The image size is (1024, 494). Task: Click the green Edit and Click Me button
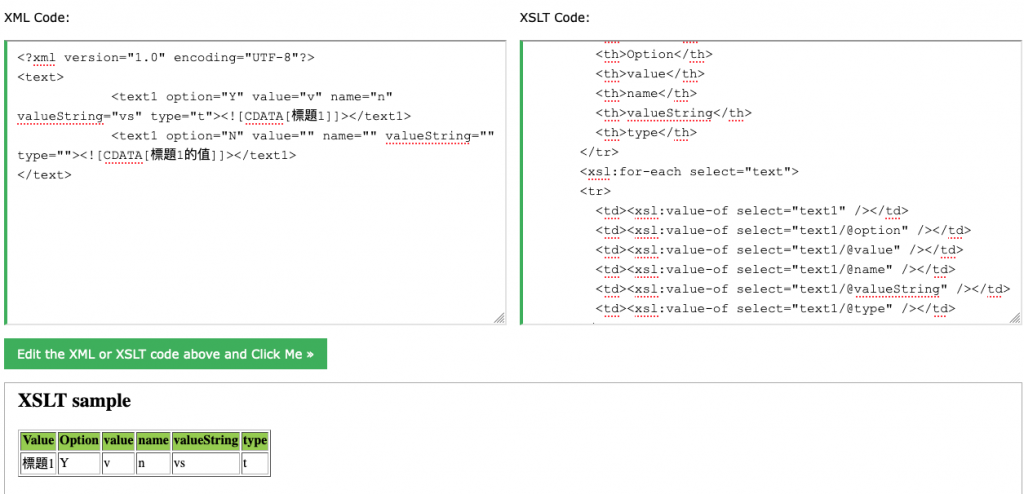point(165,354)
